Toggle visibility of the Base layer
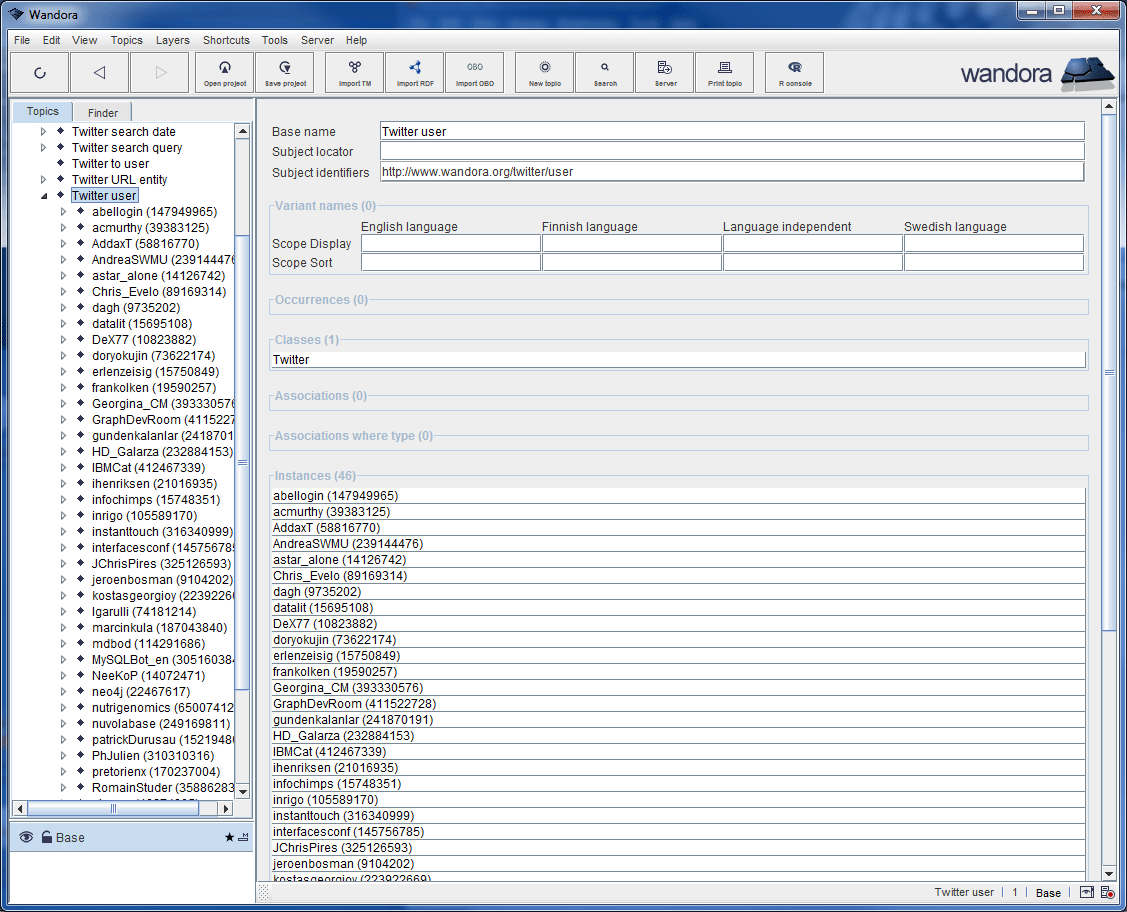The height and width of the screenshot is (912, 1127). point(25,837)
